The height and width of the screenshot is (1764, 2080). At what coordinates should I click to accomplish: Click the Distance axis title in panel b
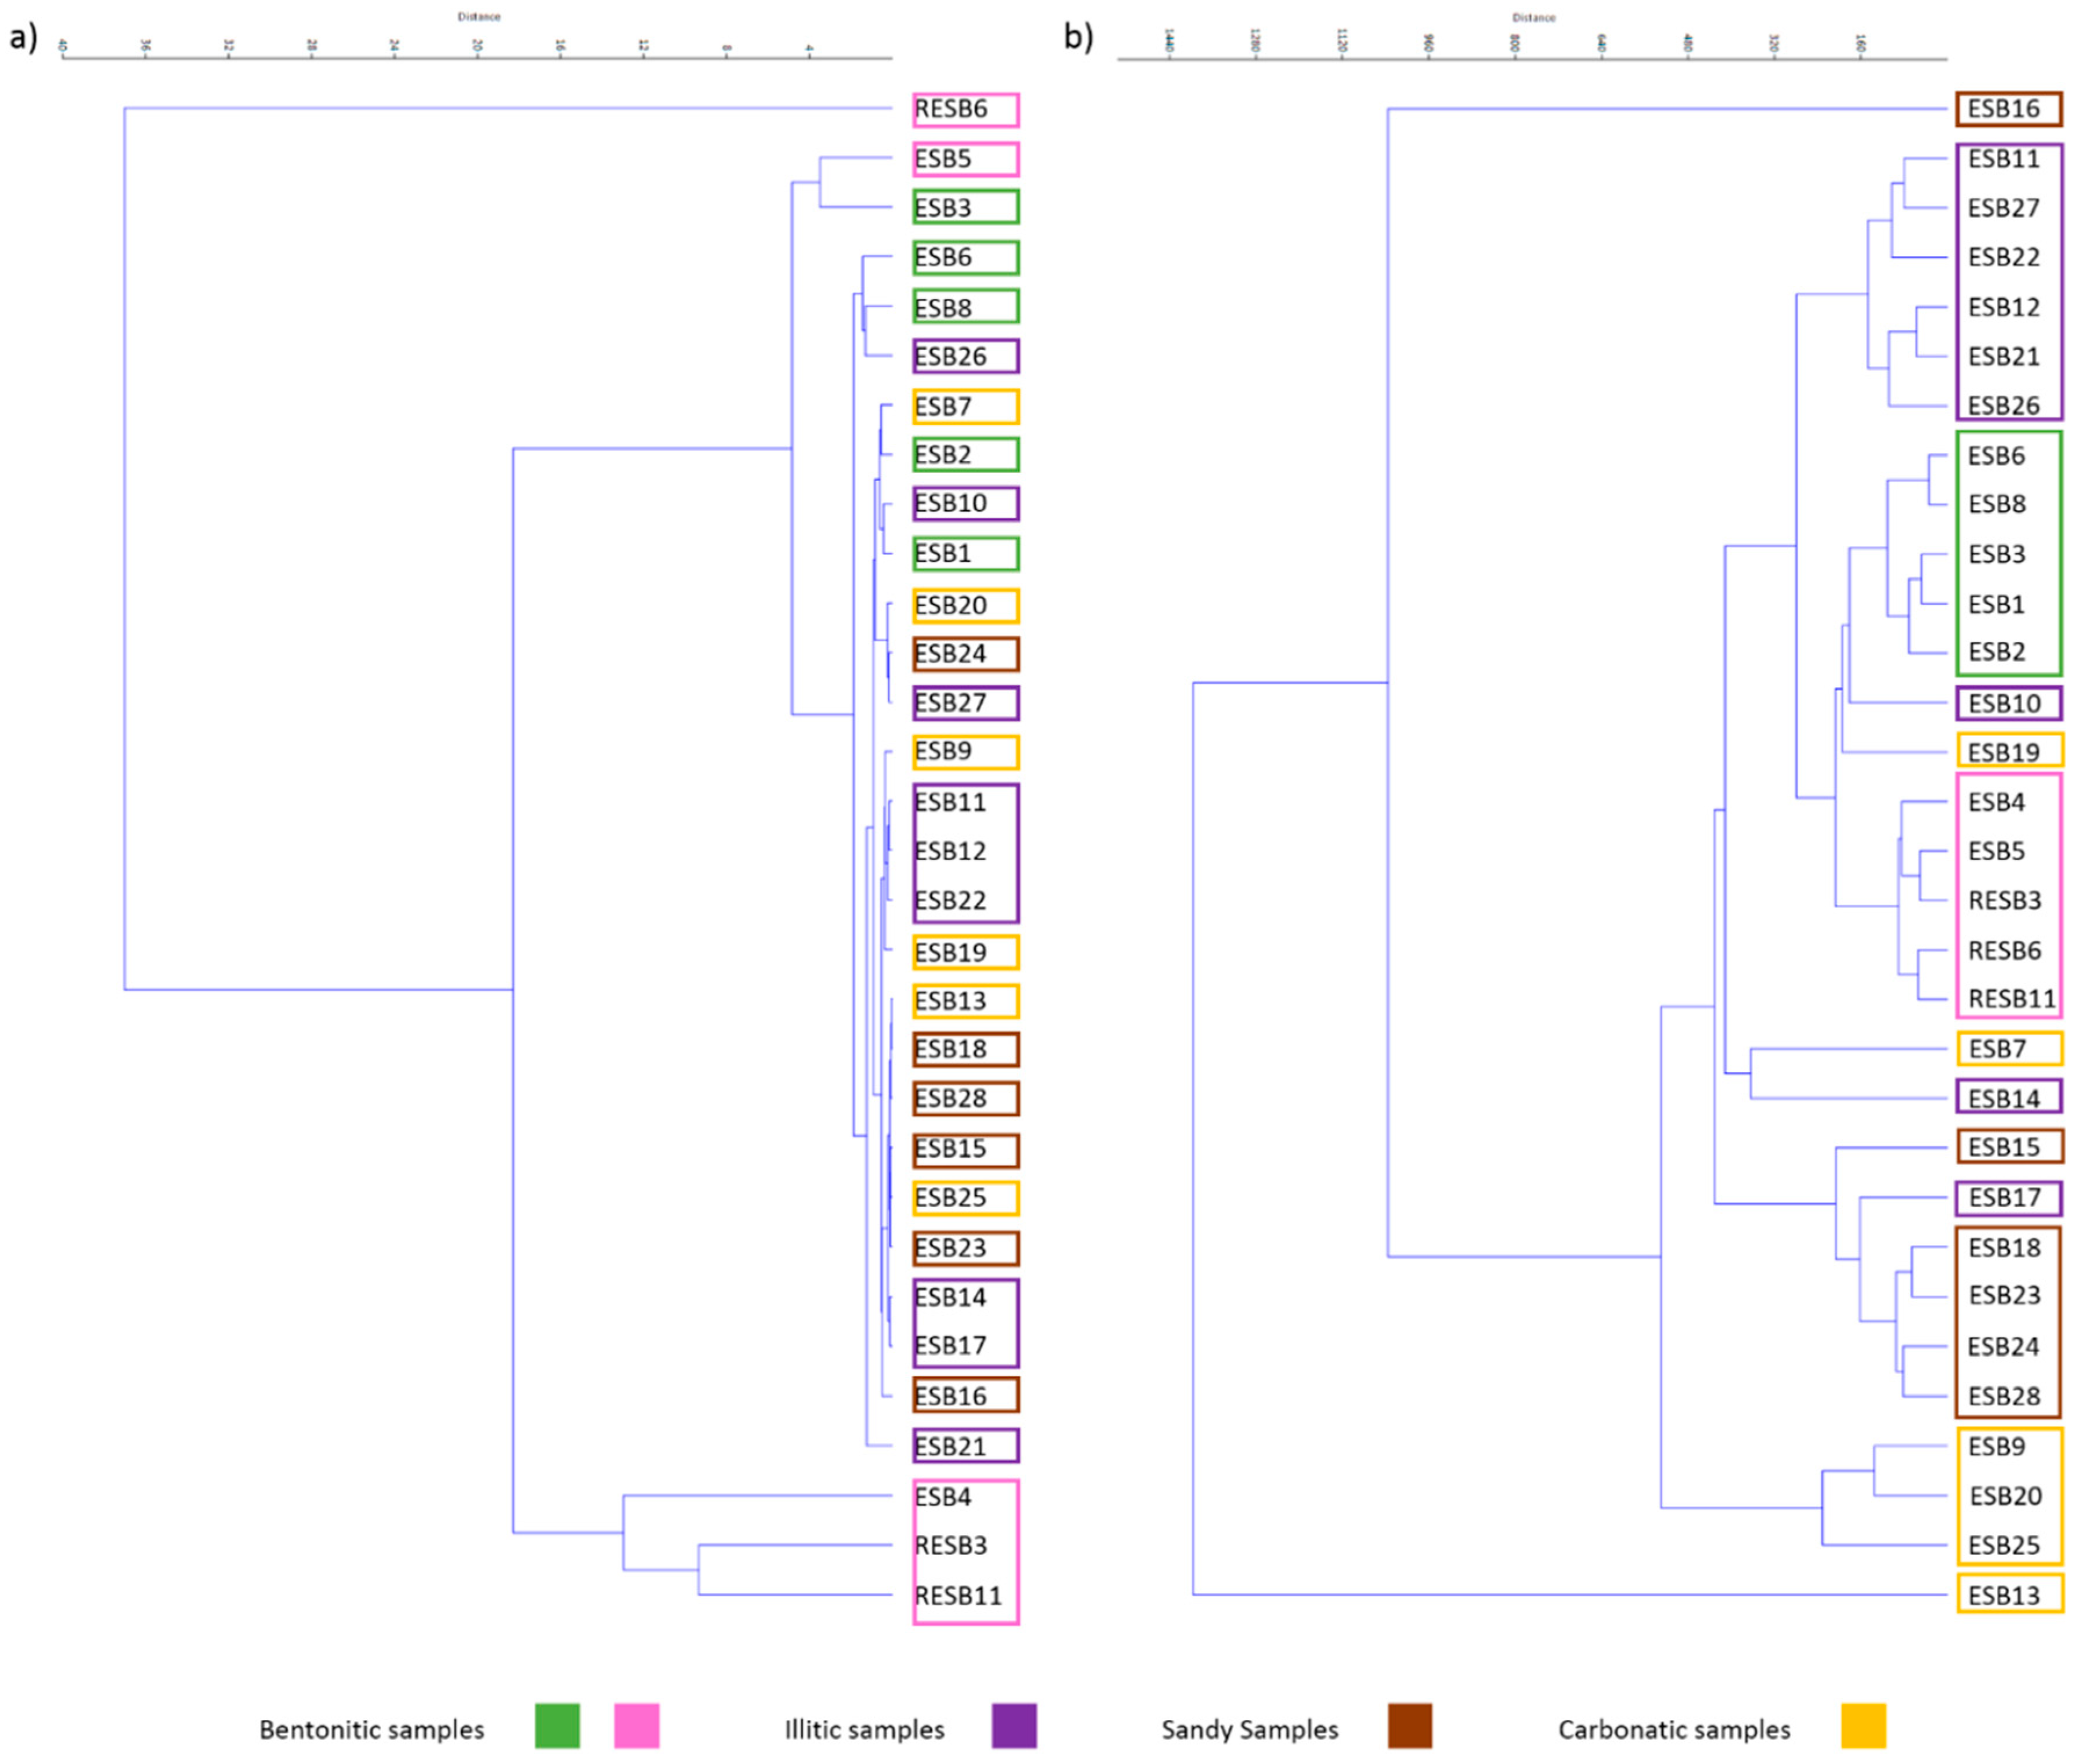1534,18
